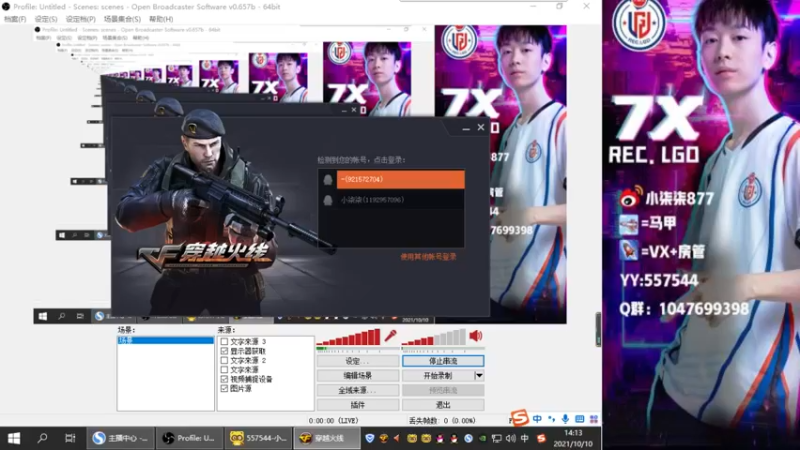The width and height of the screenshot is (800, 450).
Task: Open the 帮助(H) menu
Action: (161, 19)
